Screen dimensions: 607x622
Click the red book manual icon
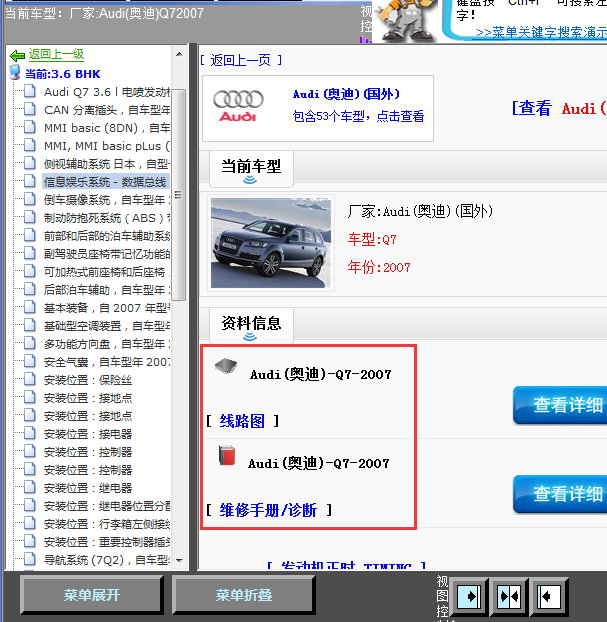pyautogui.click(x=227, y=455)
